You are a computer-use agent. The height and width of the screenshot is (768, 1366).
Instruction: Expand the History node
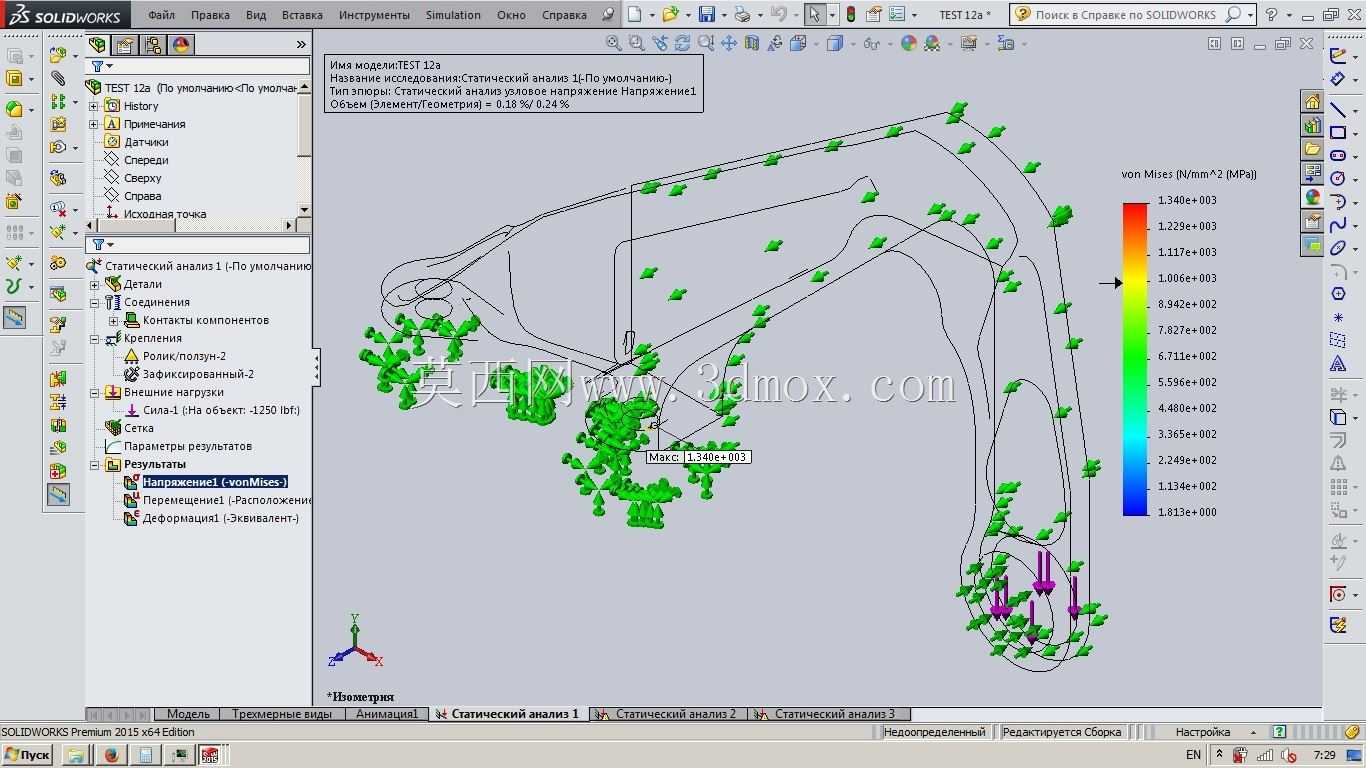click(x=94, y=106)
